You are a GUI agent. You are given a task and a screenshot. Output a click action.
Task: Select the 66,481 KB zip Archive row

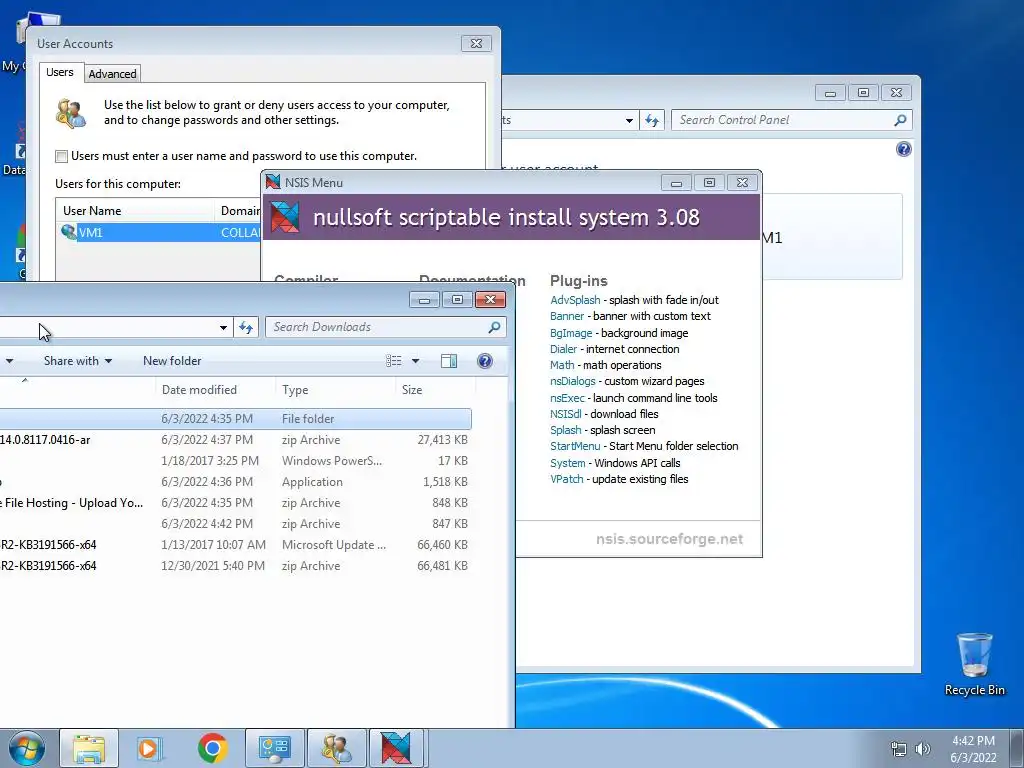(235, 566)
